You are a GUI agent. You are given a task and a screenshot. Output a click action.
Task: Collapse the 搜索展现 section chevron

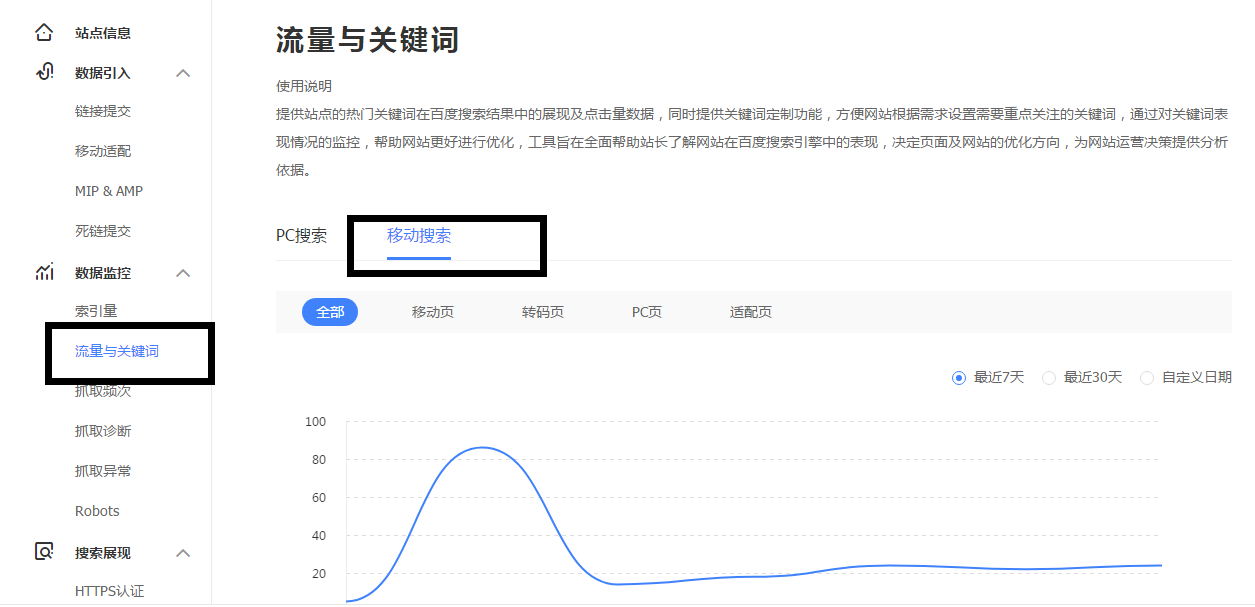click(183, 553)
